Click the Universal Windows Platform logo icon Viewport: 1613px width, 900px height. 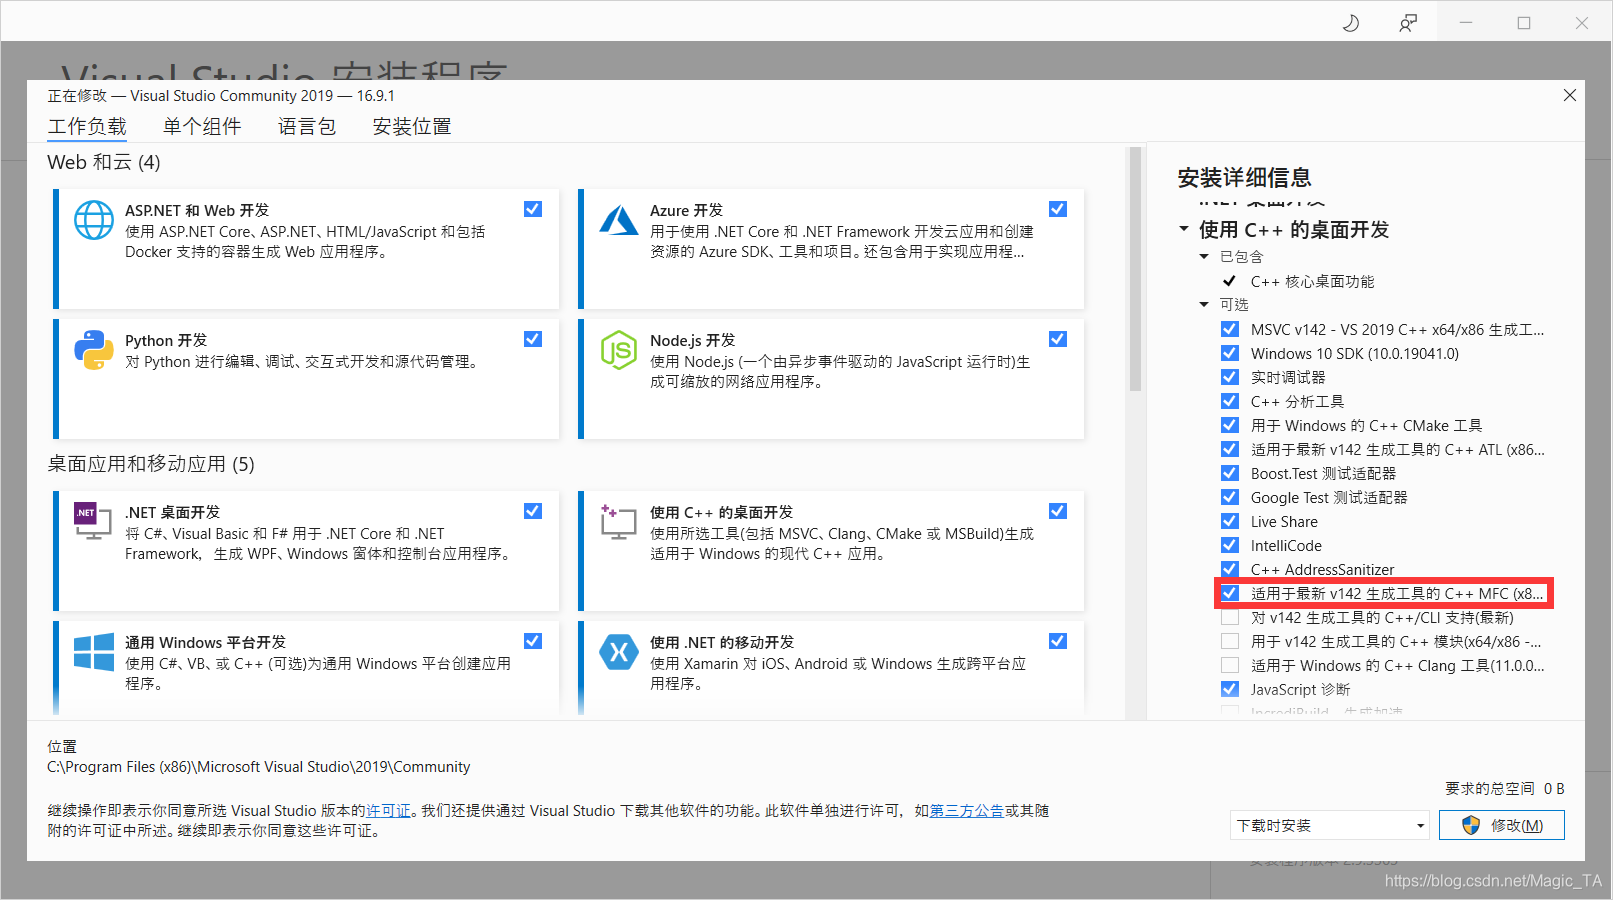[x=94, y=652]
